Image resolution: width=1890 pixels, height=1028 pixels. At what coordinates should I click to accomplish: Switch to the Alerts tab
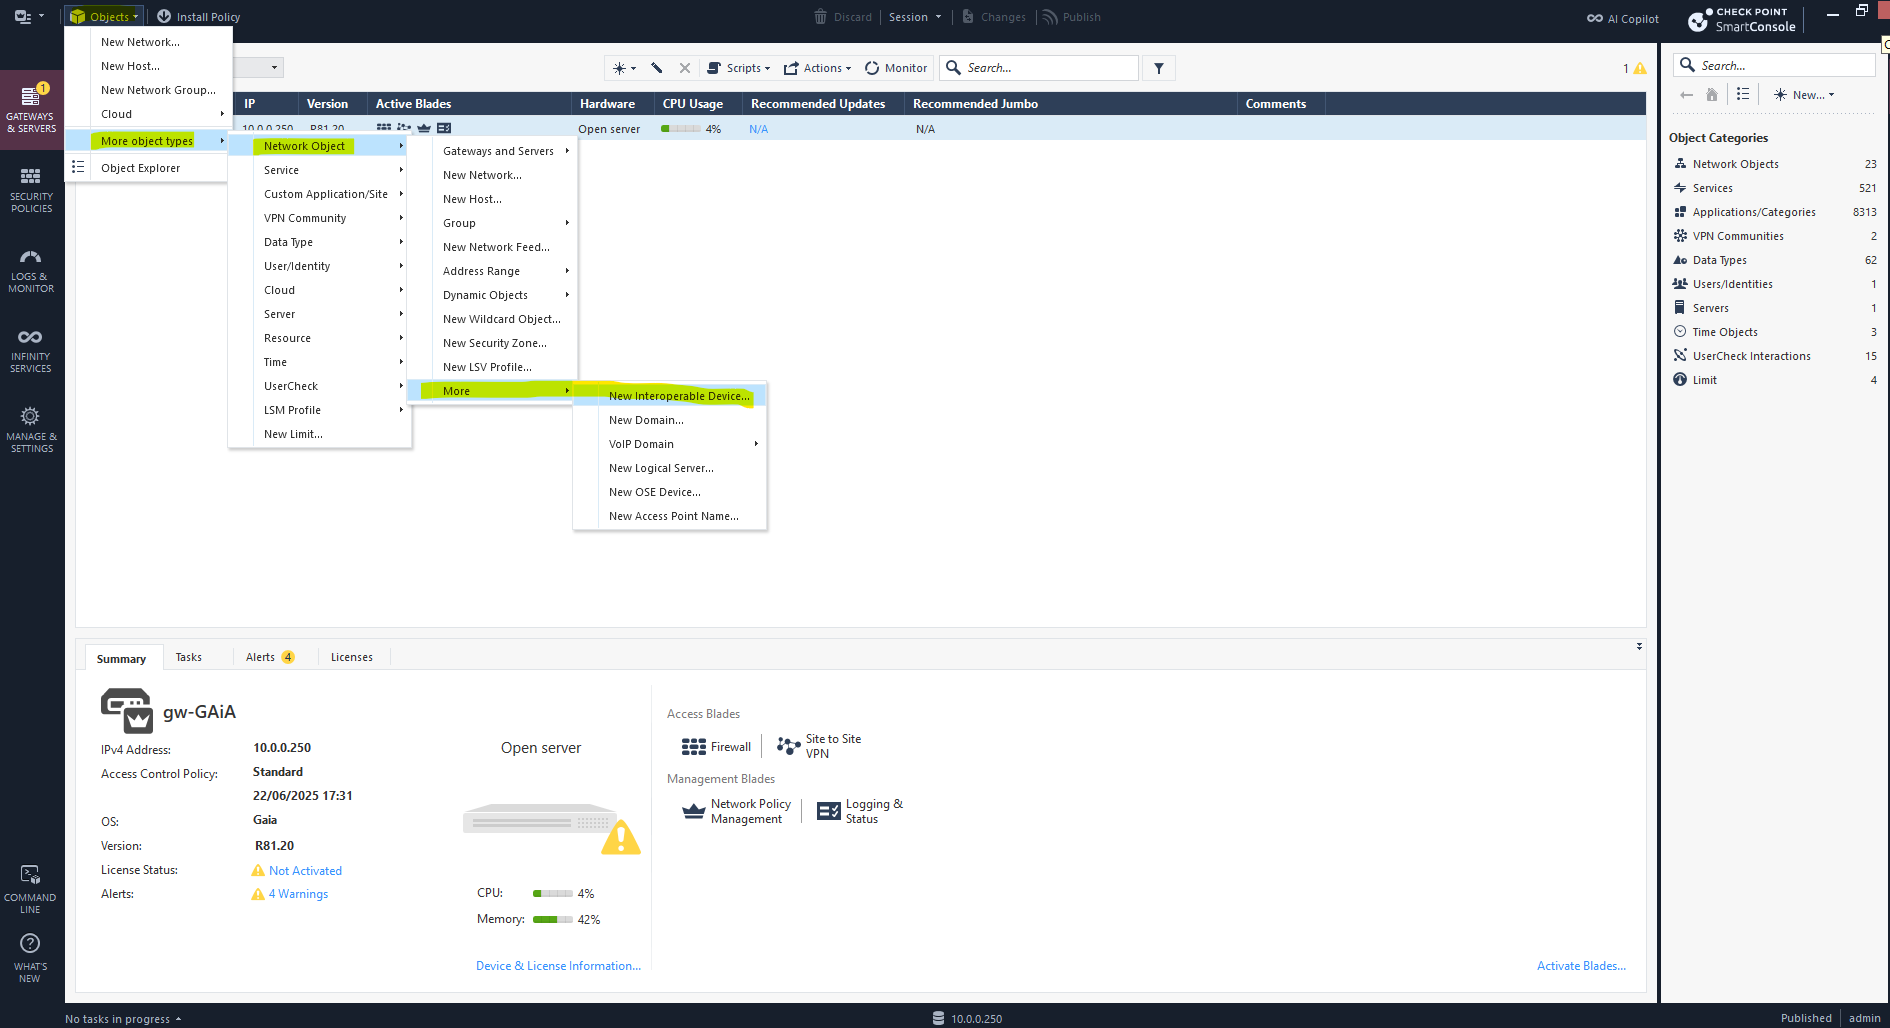(270, 657)
